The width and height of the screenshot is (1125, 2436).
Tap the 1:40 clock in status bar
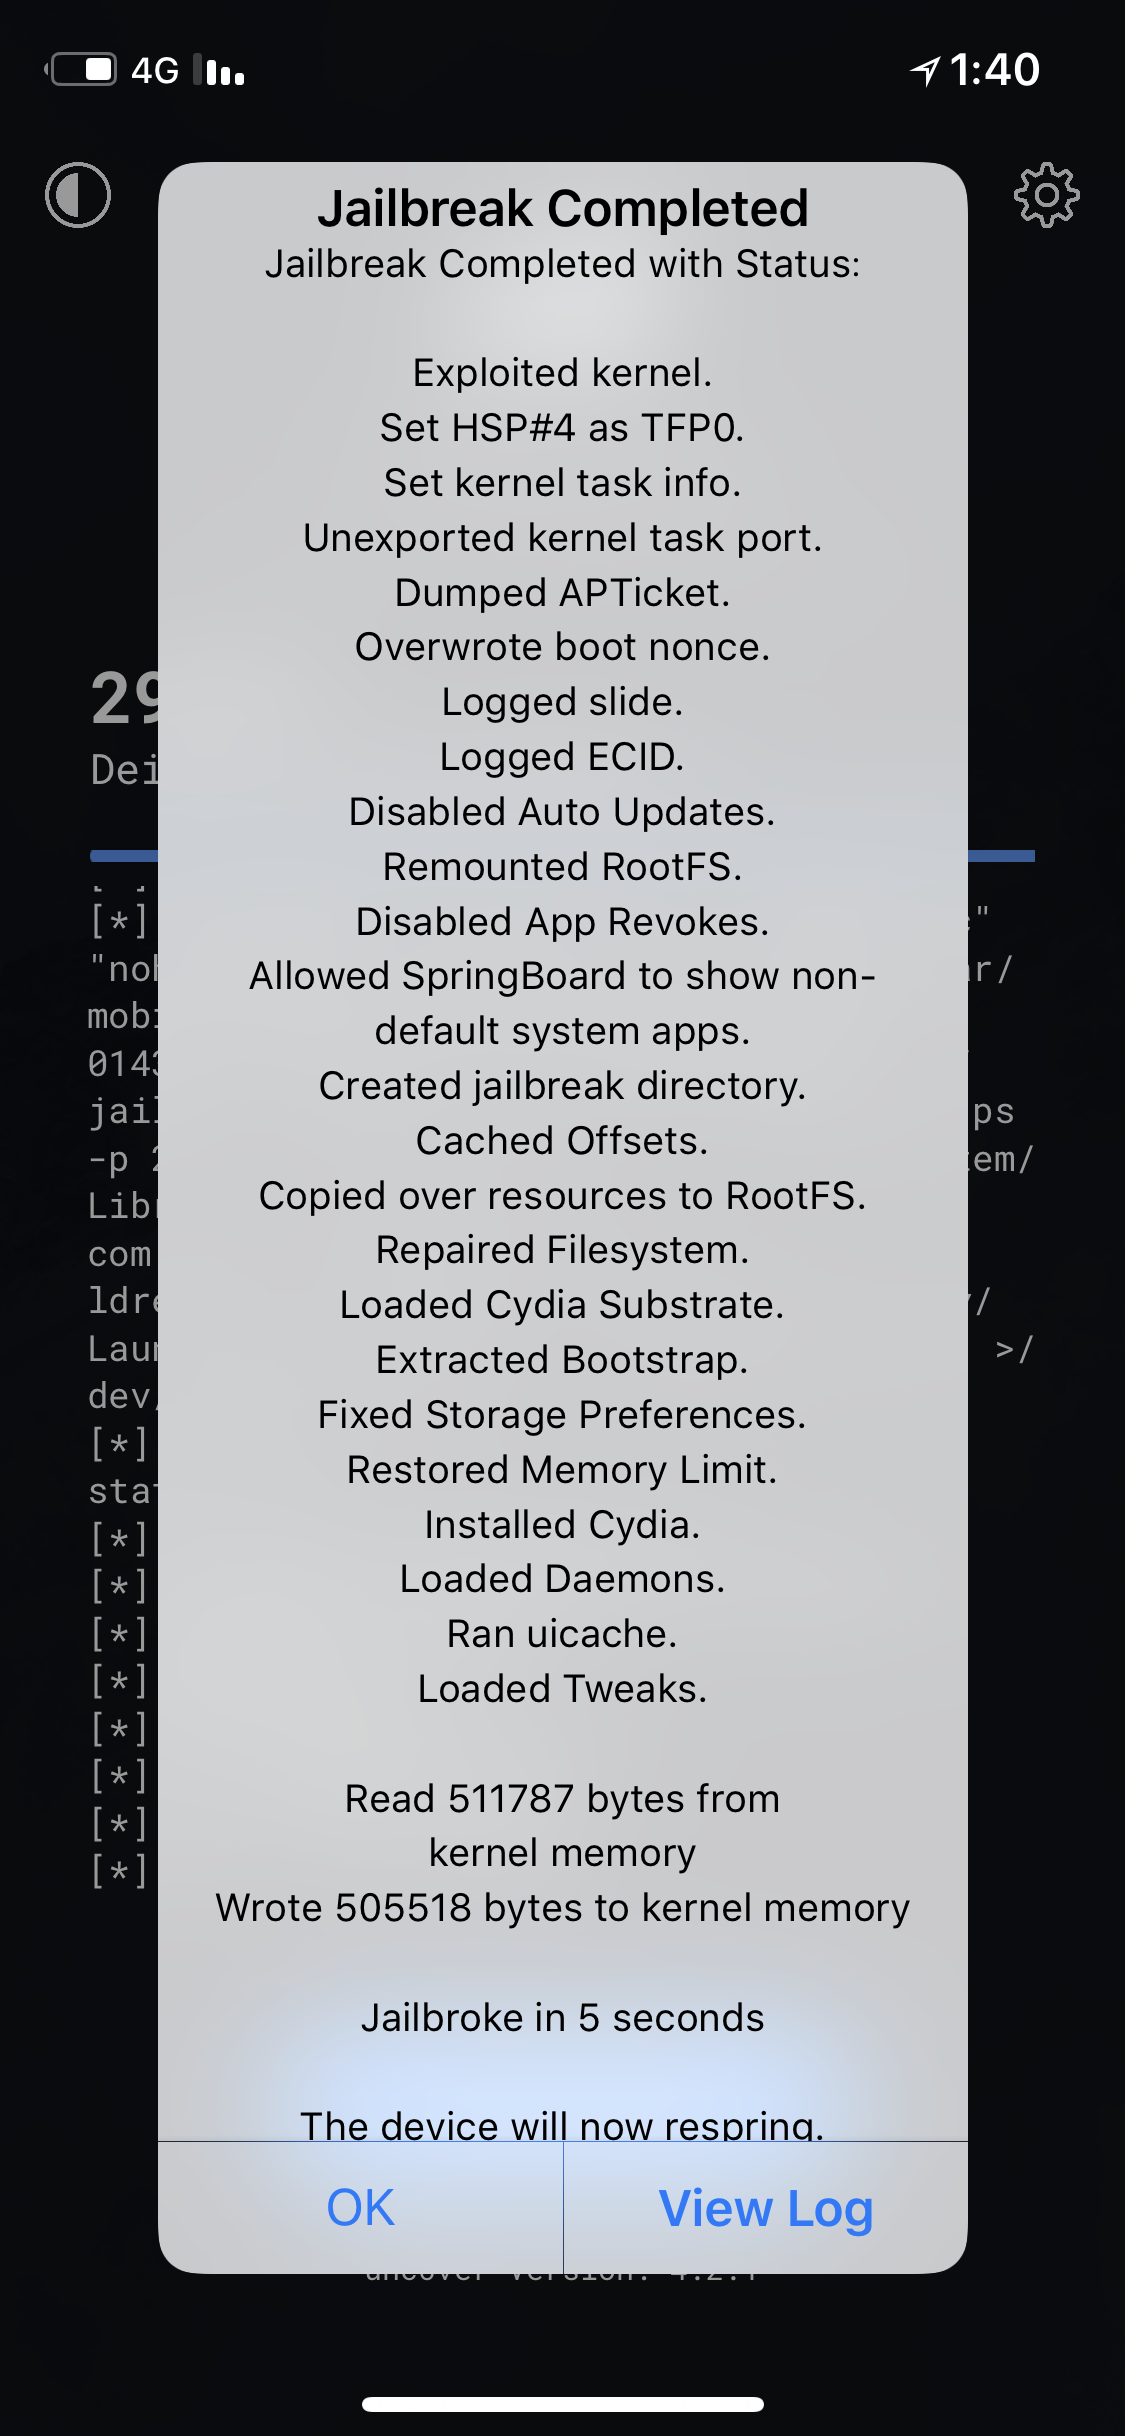point(995,70)
